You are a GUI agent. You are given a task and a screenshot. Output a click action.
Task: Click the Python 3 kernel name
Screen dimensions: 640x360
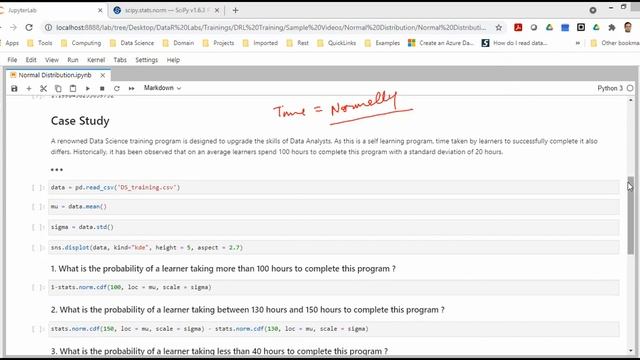point(610,88)
